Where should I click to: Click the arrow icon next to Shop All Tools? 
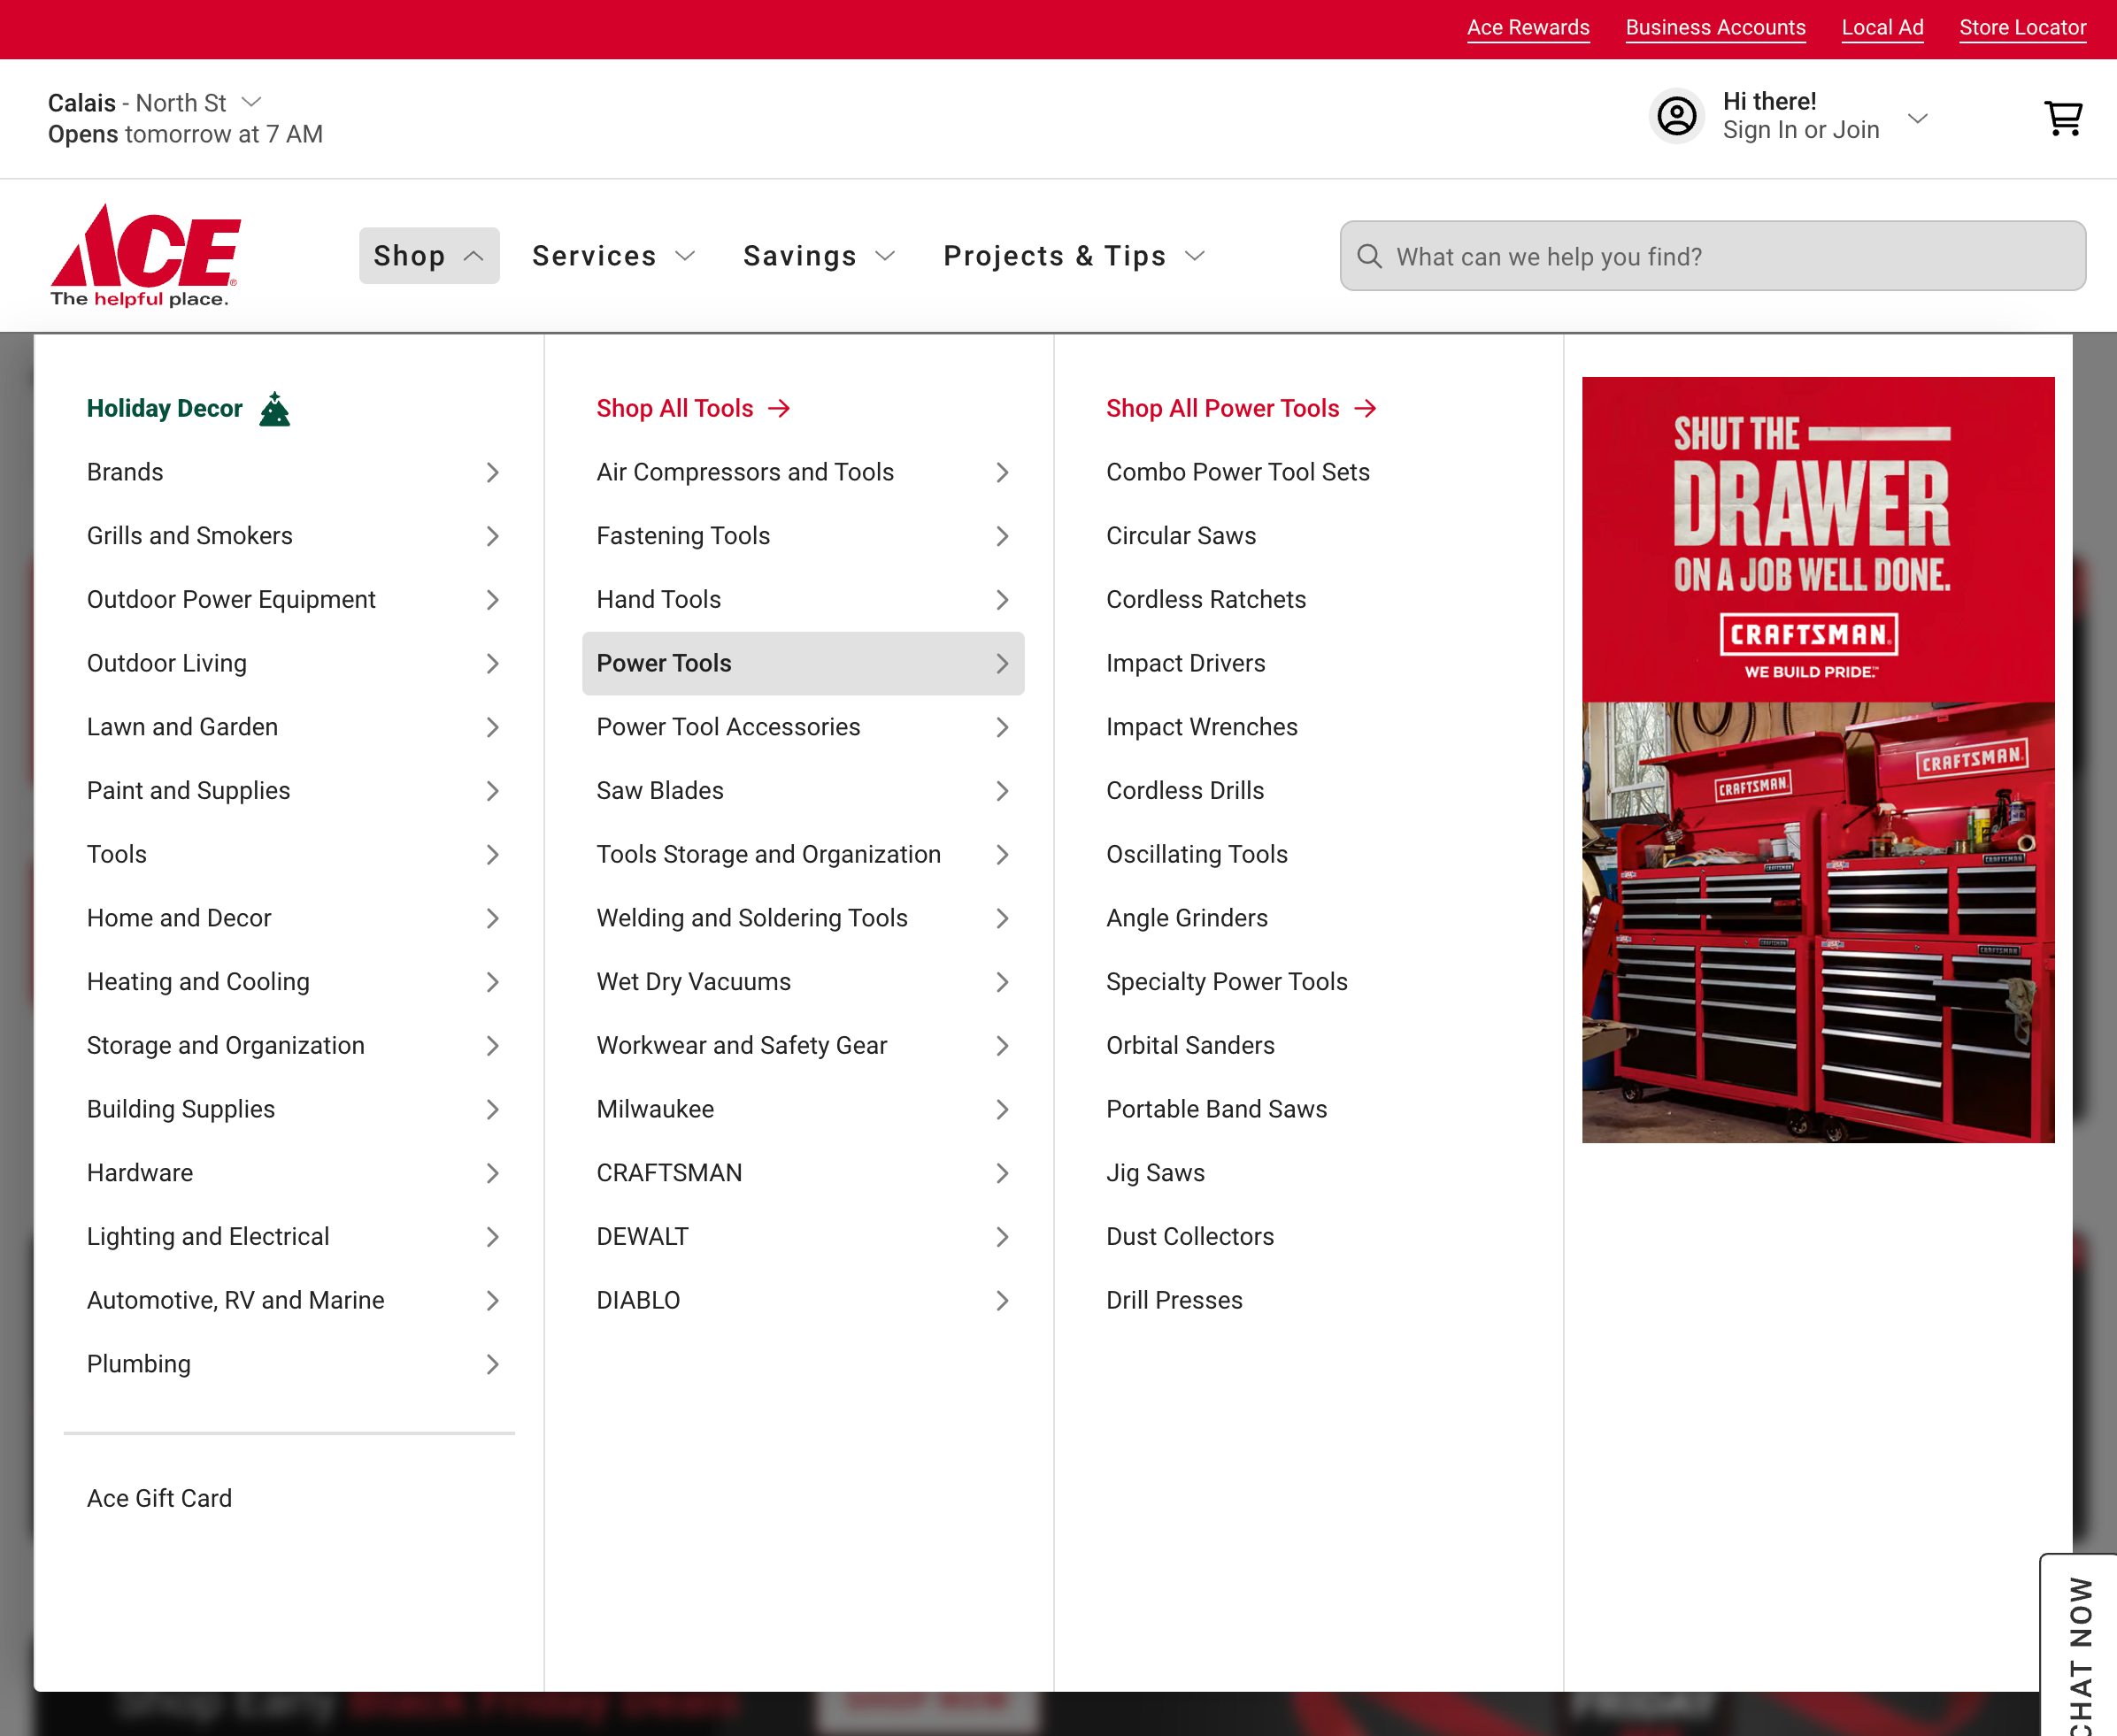tap(779, 408)
